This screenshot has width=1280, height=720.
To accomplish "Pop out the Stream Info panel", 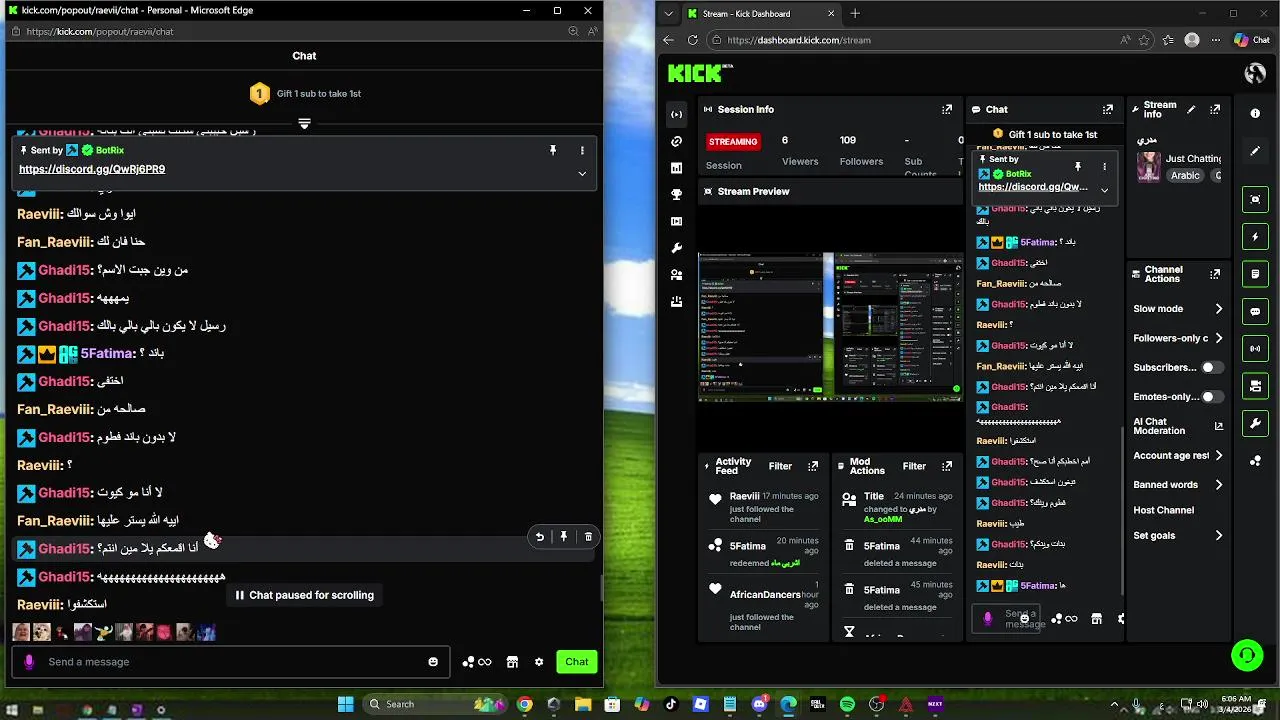I will (x=1215, y=110).
